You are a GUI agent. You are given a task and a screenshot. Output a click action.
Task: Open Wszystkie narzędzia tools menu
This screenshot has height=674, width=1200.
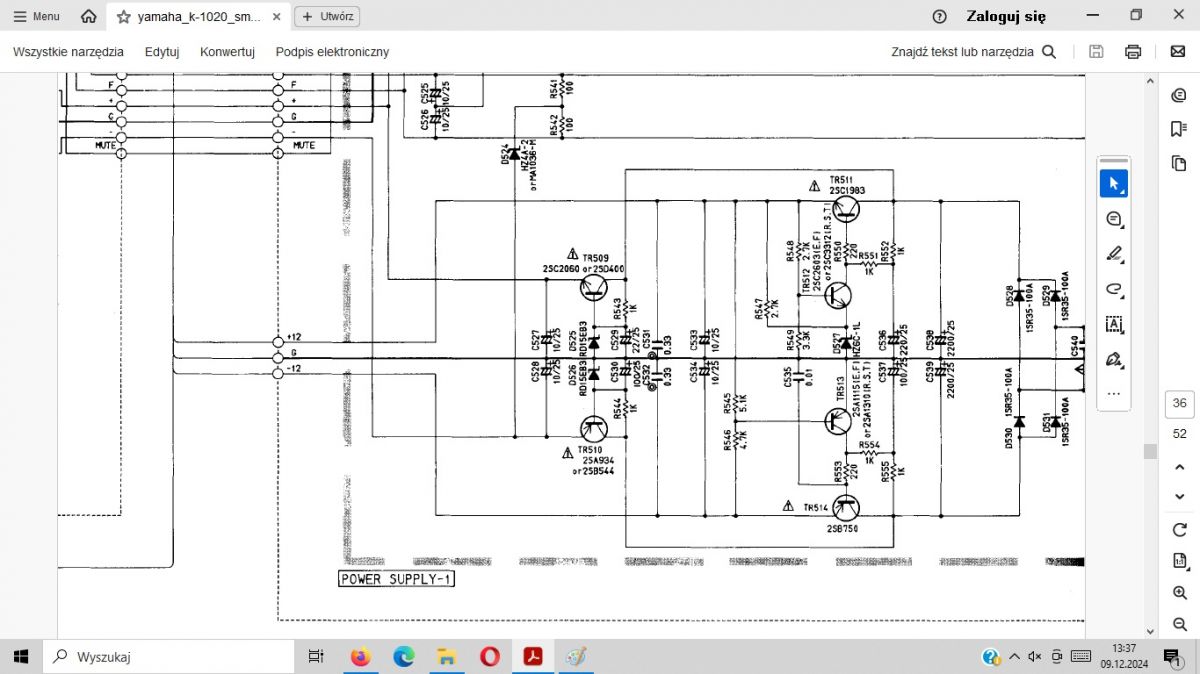[68, 52]
